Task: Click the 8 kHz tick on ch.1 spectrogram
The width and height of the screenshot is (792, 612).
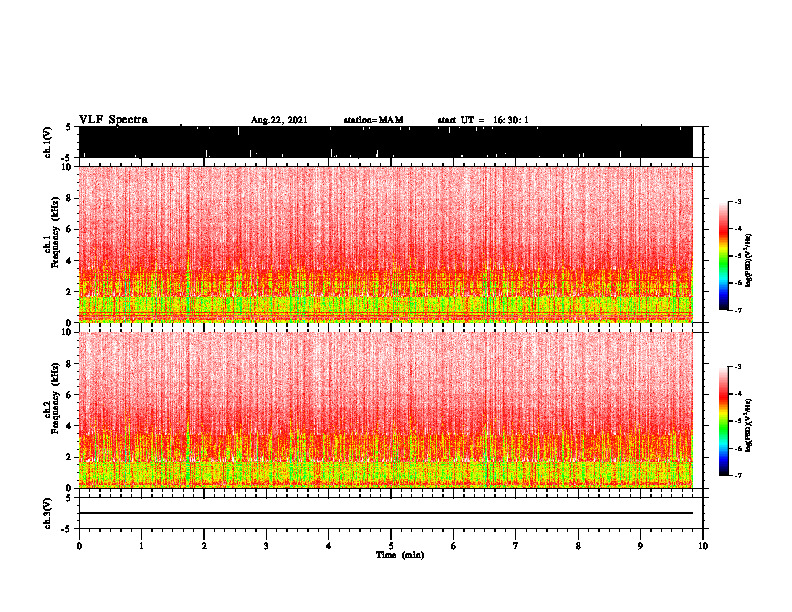Action: tap(69, 198)
